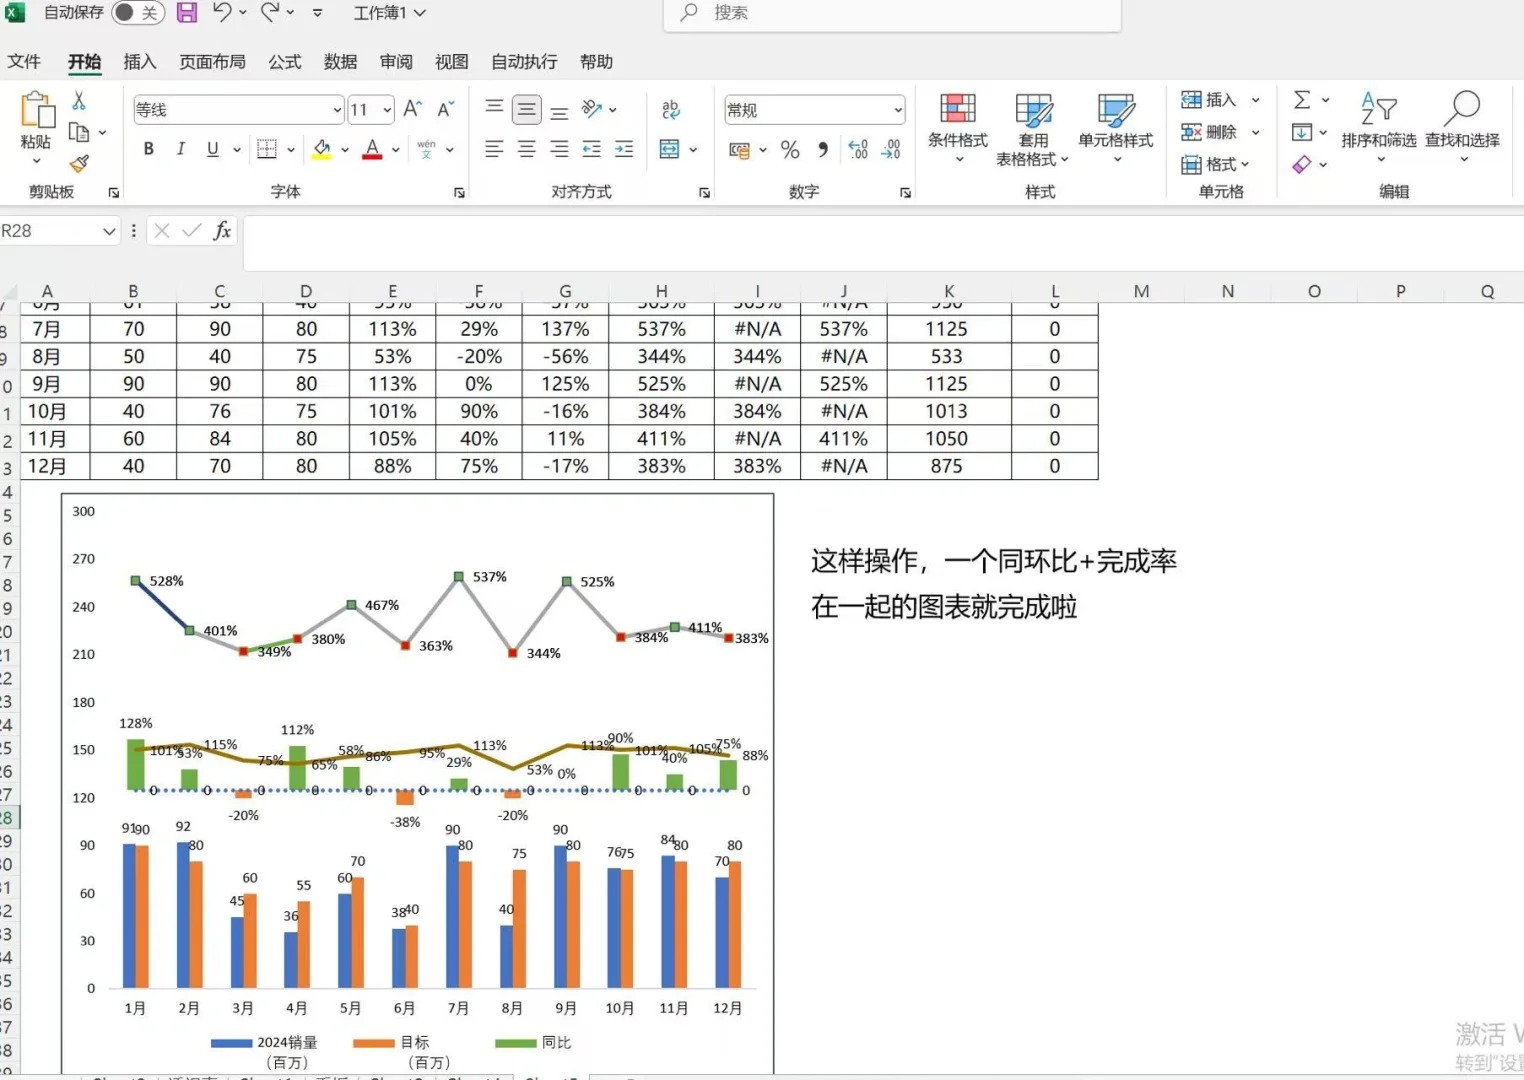Toggle align text left
The width and height of the screenshot is (1524, 1080).
[x=494, y=149]
